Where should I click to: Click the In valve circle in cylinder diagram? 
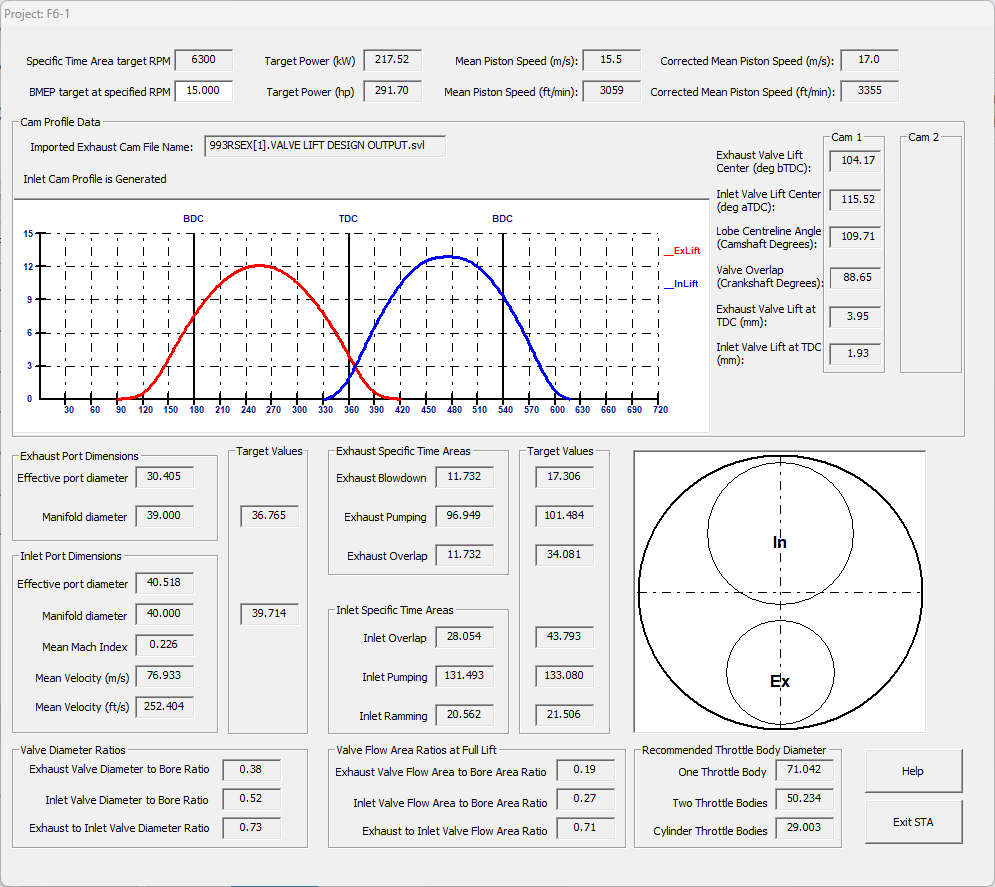point(781,534)
